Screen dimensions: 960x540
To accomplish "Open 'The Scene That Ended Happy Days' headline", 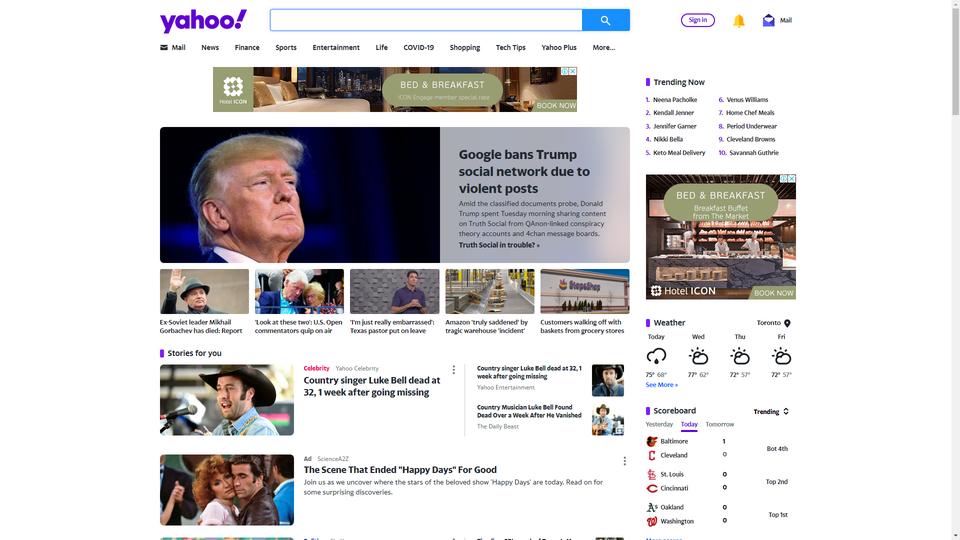I will tap(400, 470).
